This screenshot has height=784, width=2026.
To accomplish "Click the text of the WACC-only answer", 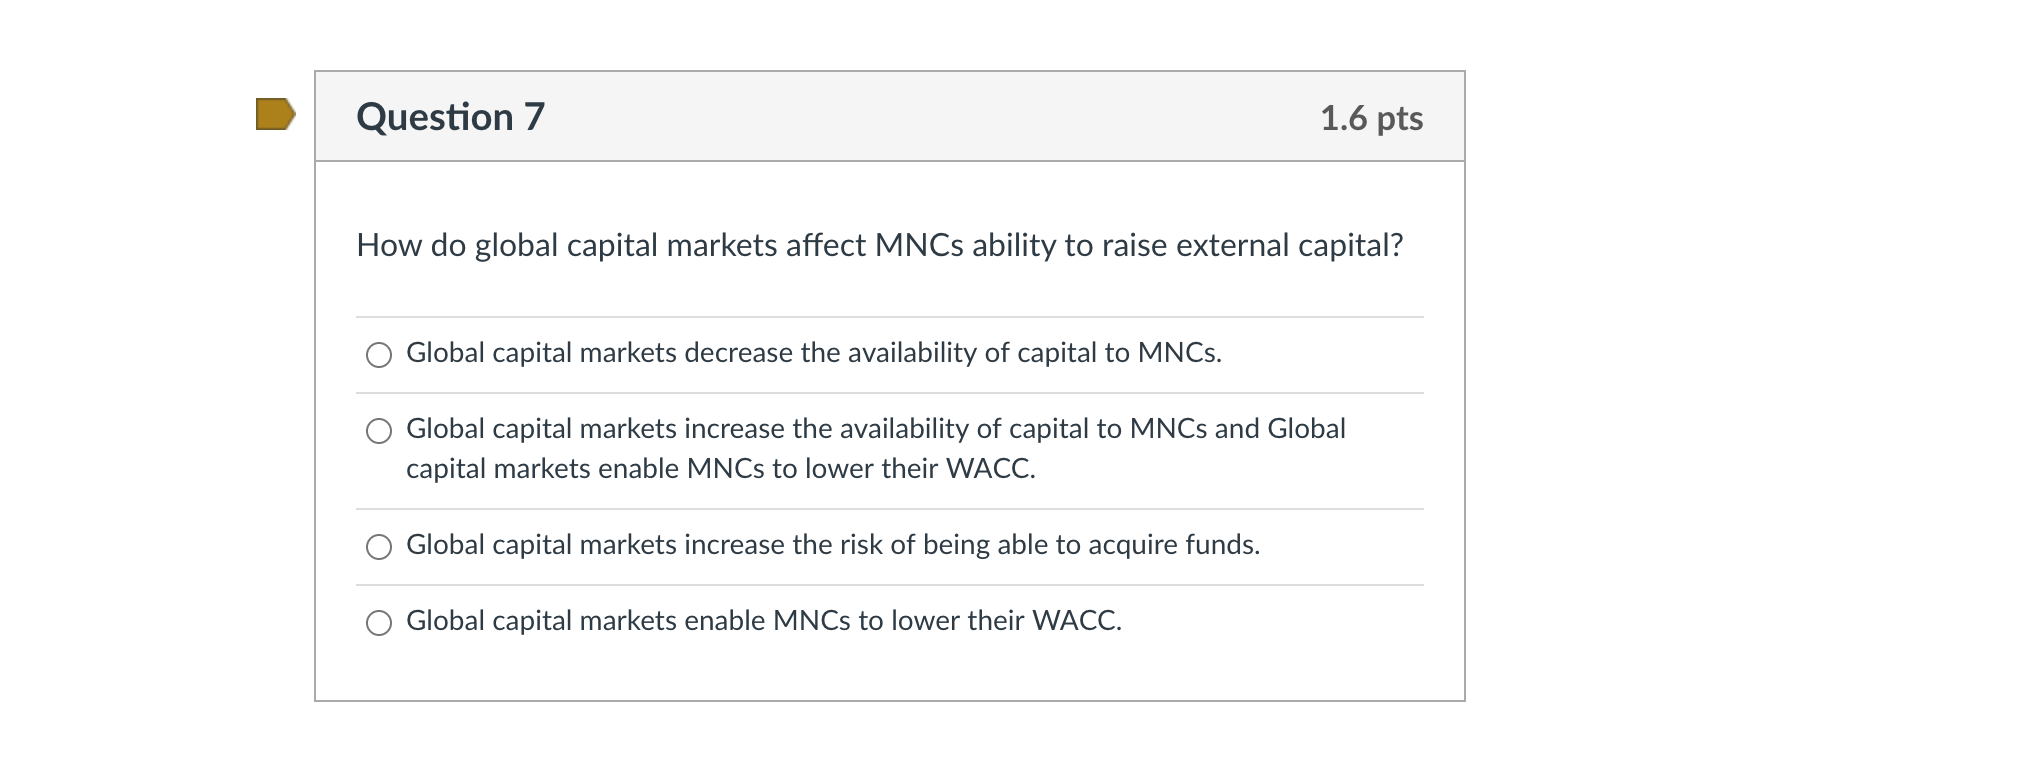I will coord(763,621).
